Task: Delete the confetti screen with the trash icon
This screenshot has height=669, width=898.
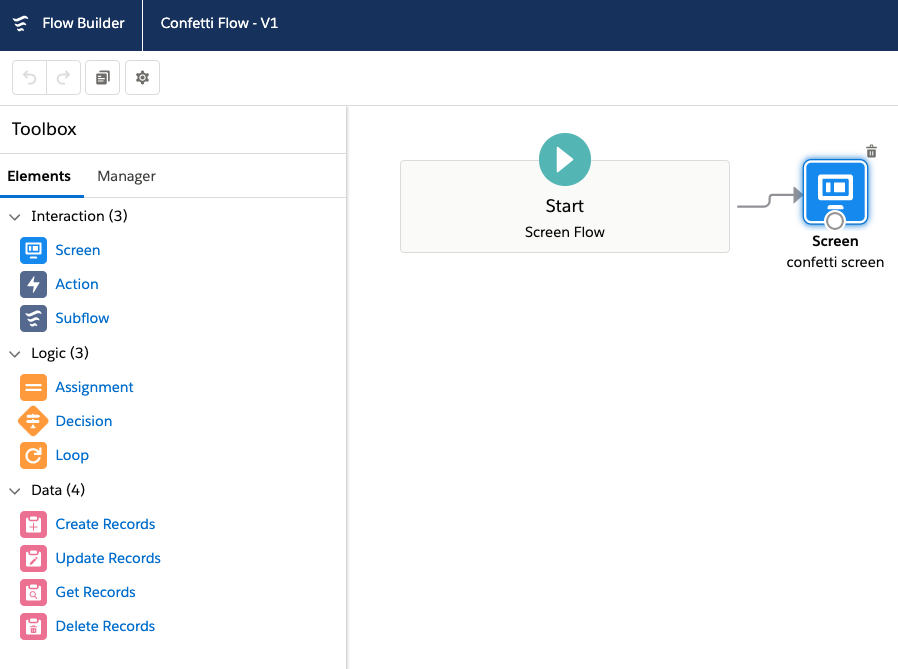Action: [871, 150]
